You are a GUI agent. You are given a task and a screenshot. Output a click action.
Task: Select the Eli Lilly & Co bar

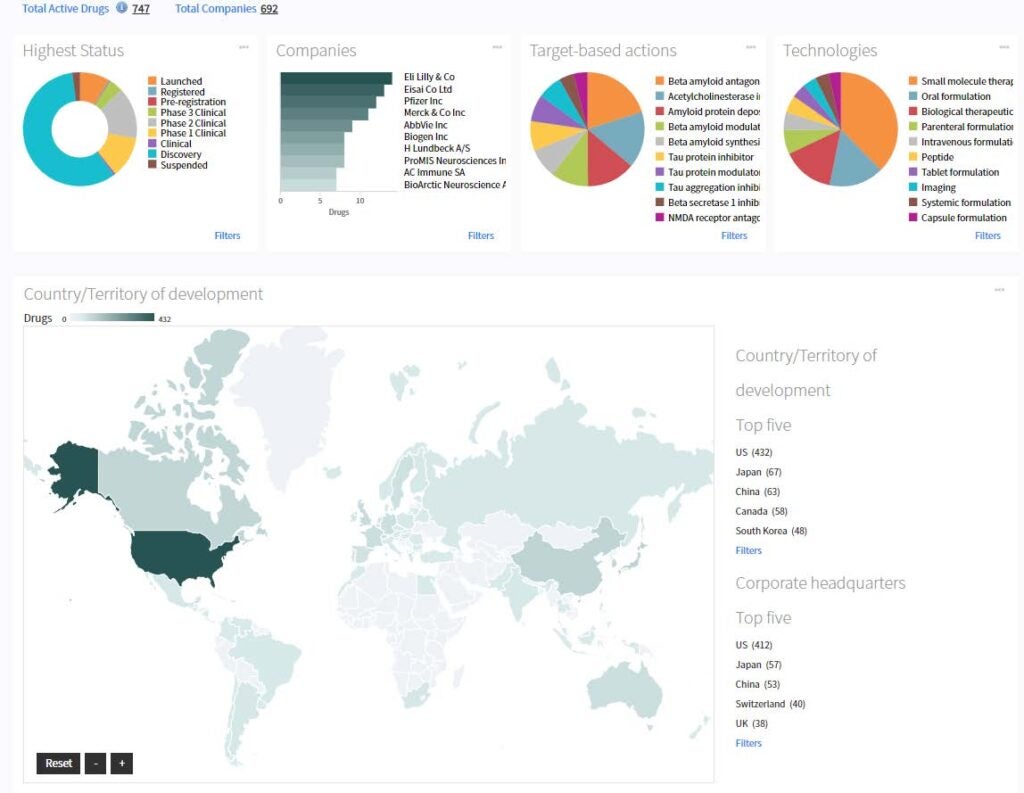(x=336, y=78)
